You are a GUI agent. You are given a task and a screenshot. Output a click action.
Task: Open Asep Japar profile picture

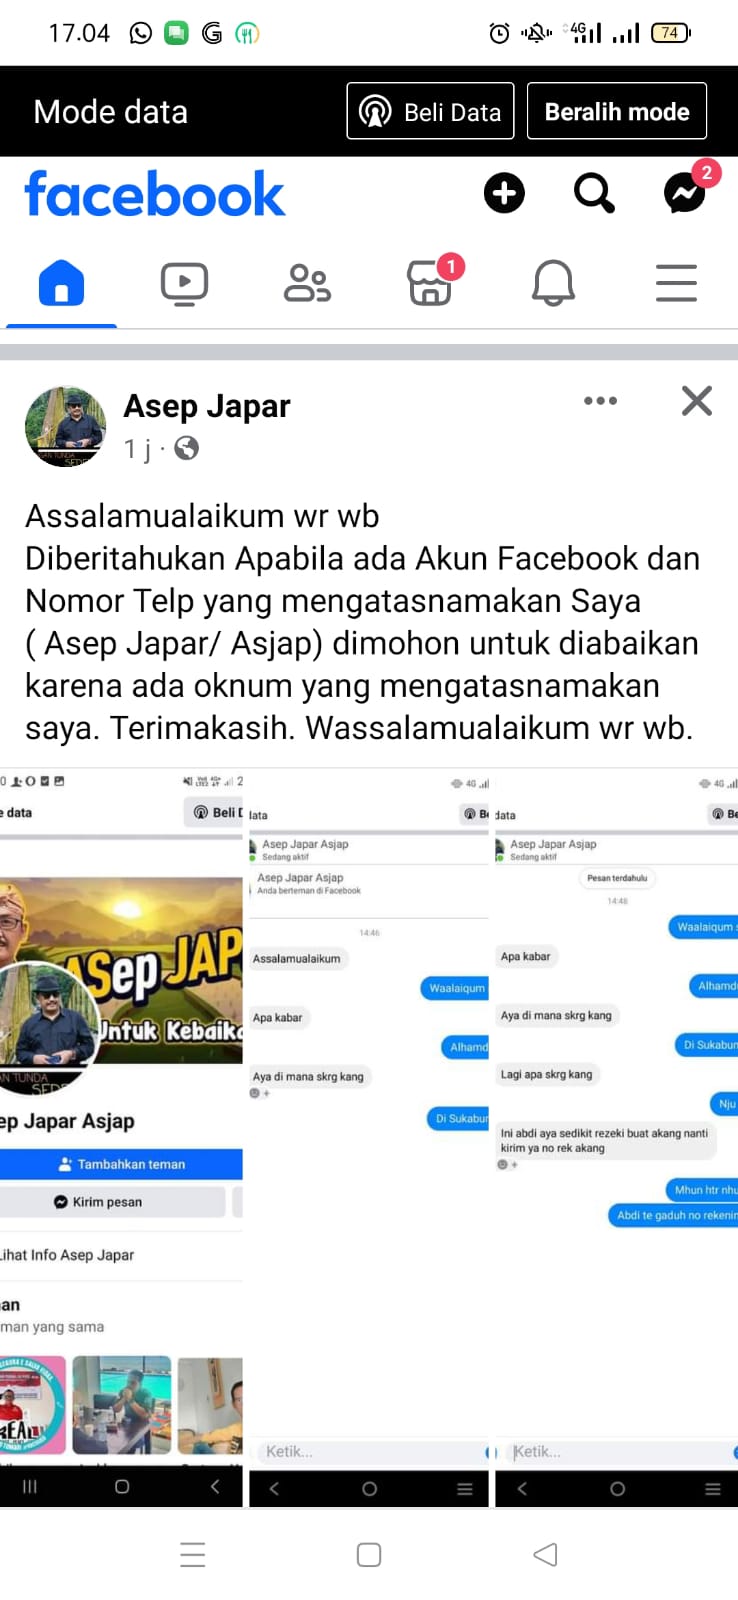point(65,426)
